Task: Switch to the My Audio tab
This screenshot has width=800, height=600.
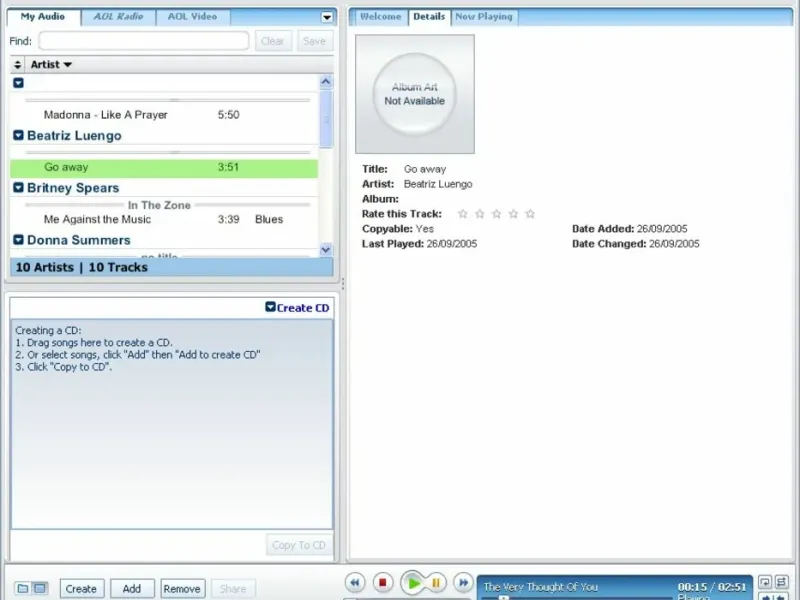Action: pos(43,17)
